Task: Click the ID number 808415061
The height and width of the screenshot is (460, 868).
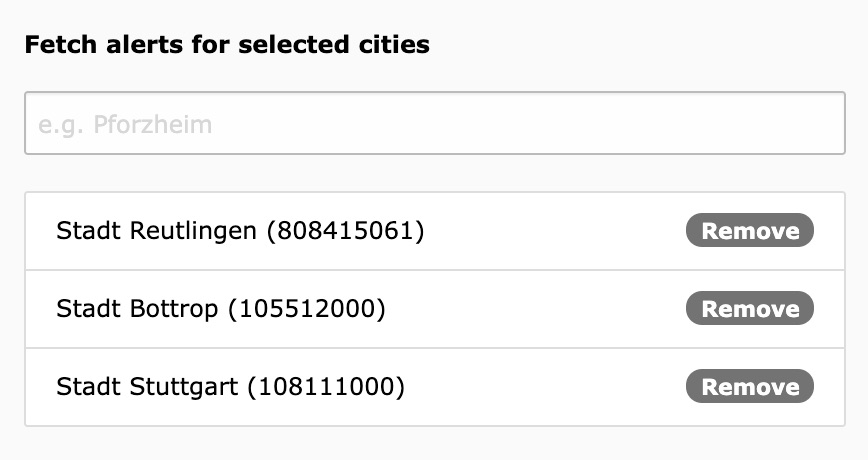Action: pos(345,231)
